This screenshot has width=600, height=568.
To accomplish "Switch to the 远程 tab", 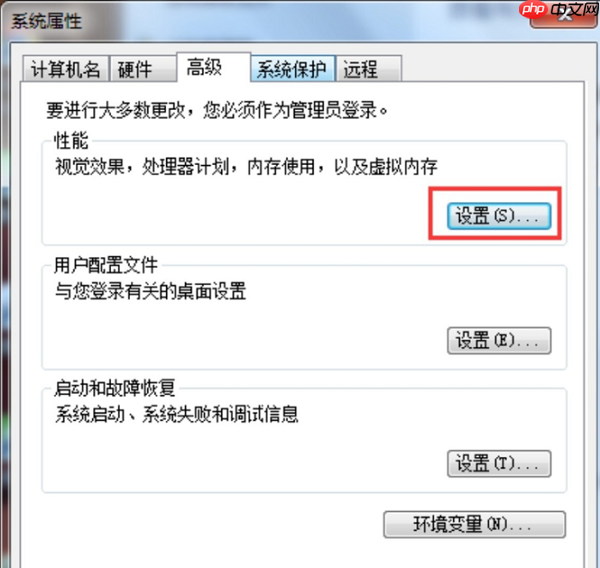I will (369, 69).
